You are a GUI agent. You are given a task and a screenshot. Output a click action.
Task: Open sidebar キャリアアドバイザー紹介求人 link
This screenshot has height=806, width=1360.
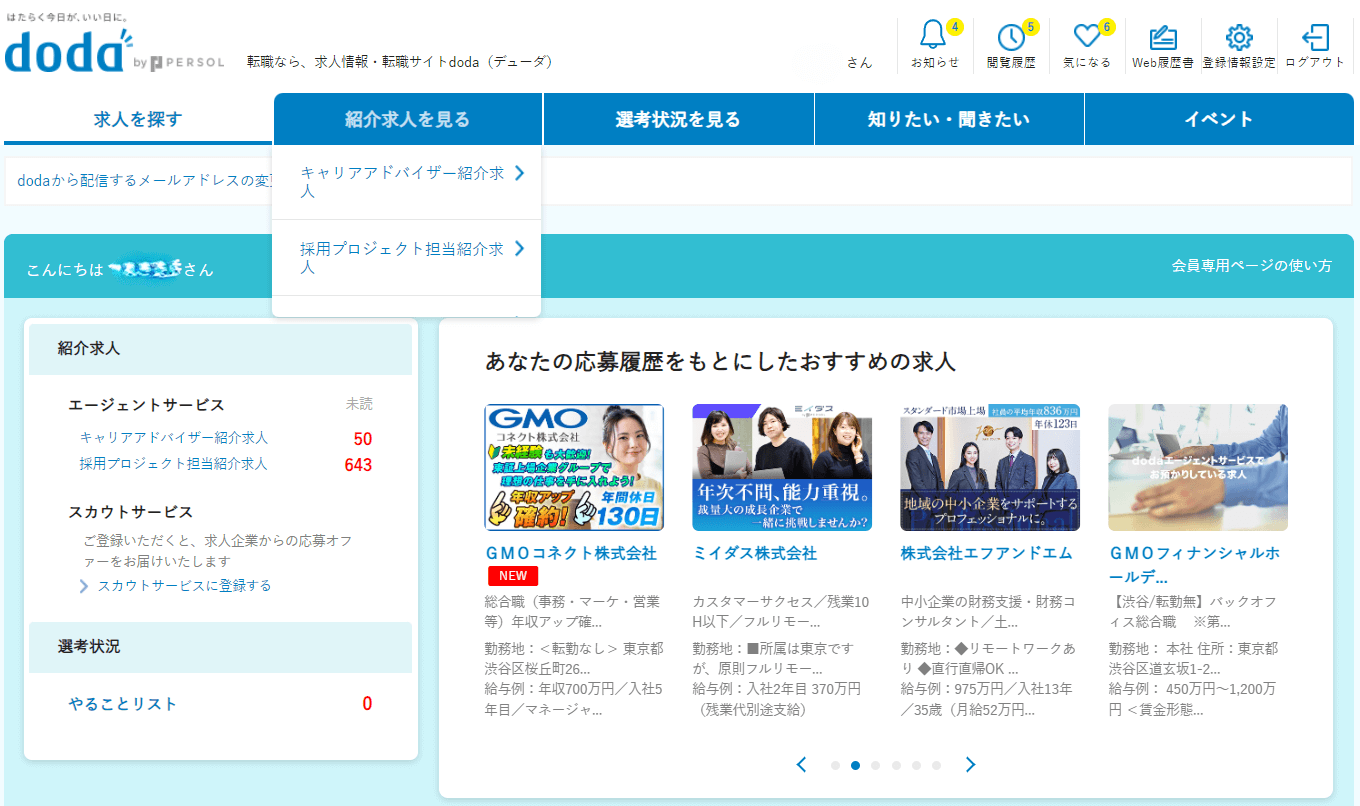point(174,438)
